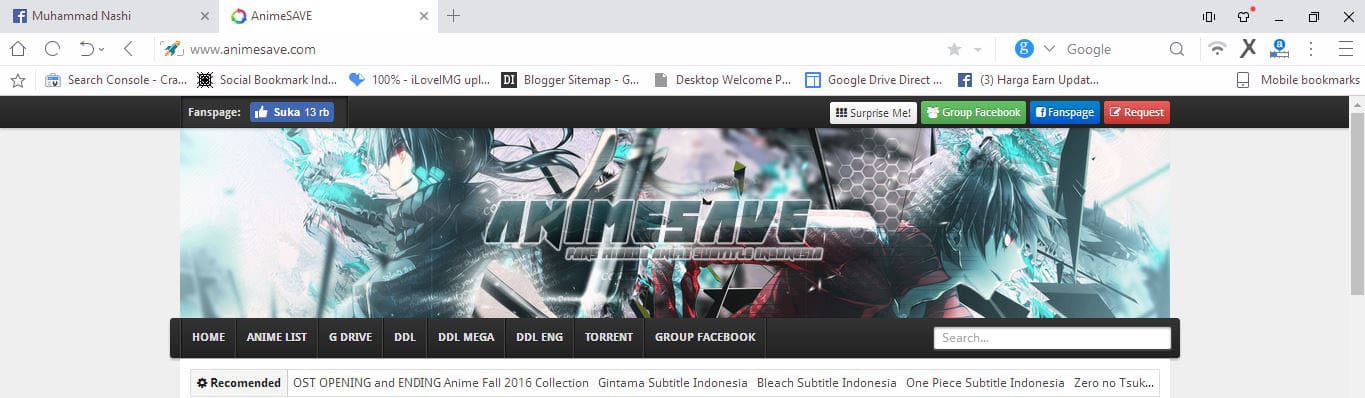Viewport: 1365px width, 398px height.
Task: Bookmark this page with the star icon
Action: pyautogui.click(x=954, y=49)
